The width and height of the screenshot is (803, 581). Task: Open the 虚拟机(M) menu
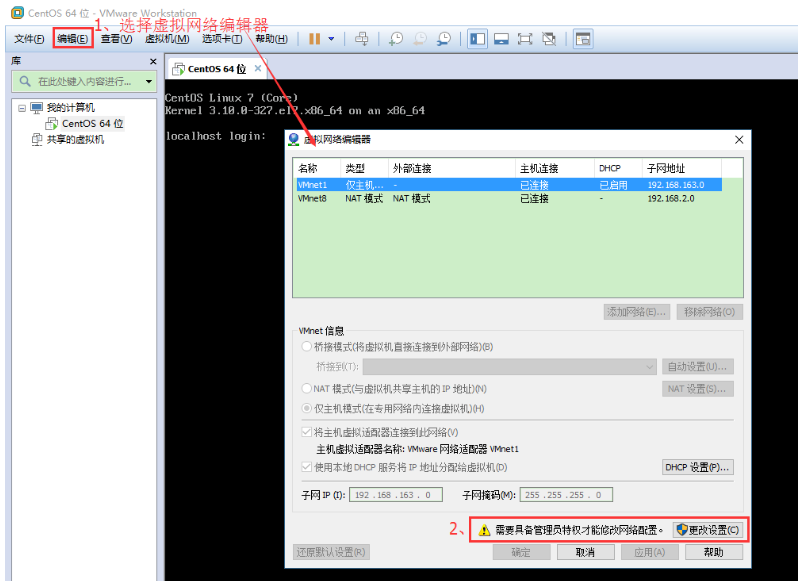pos(166,39)
